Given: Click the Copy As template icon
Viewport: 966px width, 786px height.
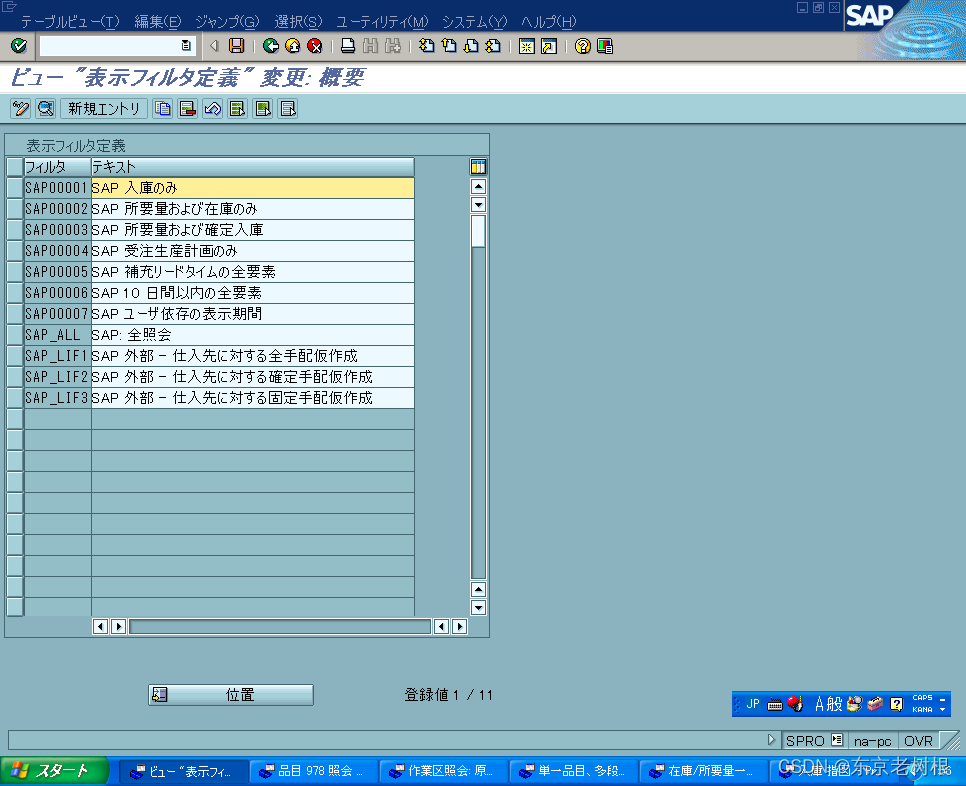Looking at the screenshot, I should [x=162, y=109].
